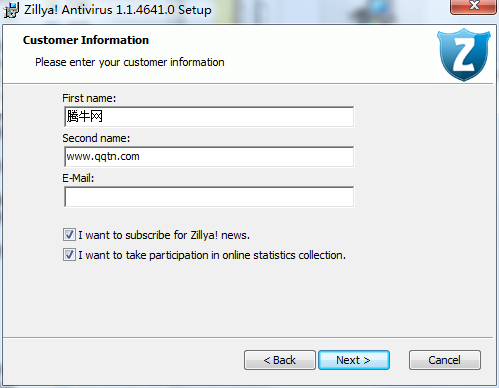Click the Customer Information heading
Screen dimensions: 499x388
point(86,40)
